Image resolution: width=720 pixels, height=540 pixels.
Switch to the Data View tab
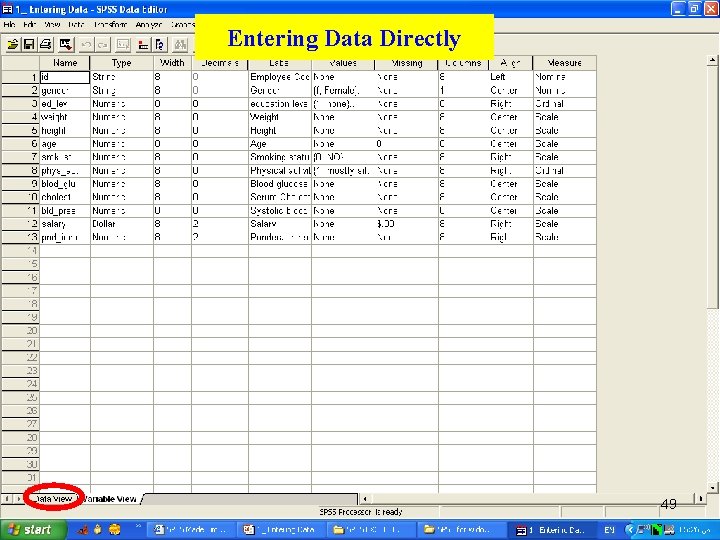(x=53, y=499)
